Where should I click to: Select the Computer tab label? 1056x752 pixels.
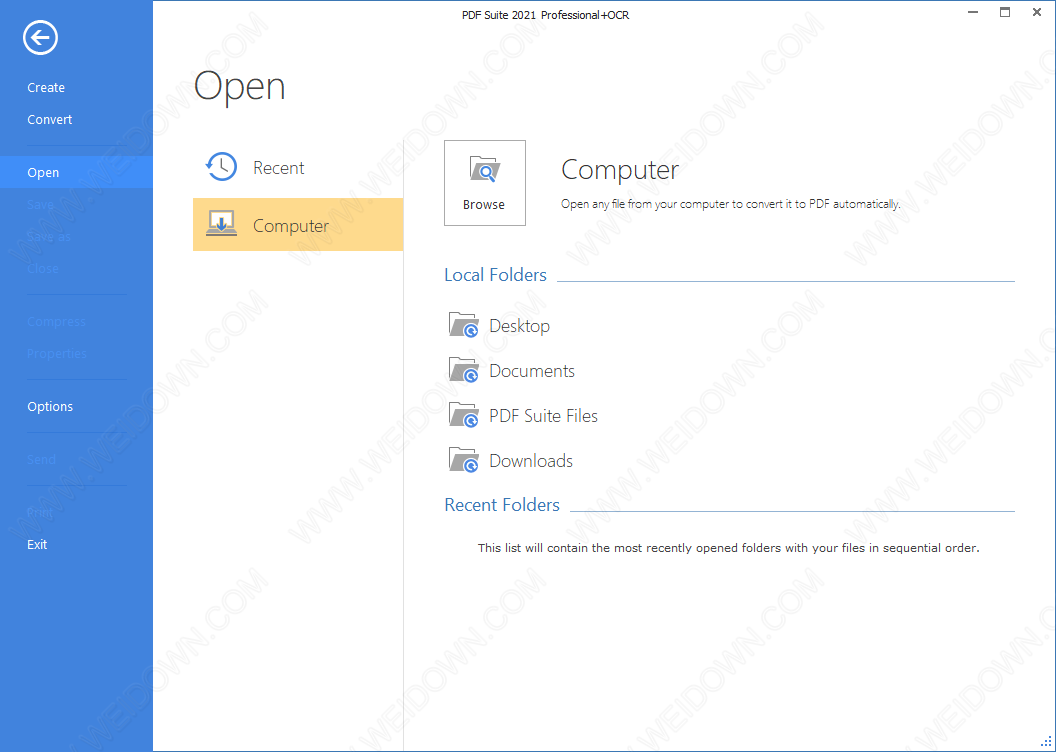(291, 226)
